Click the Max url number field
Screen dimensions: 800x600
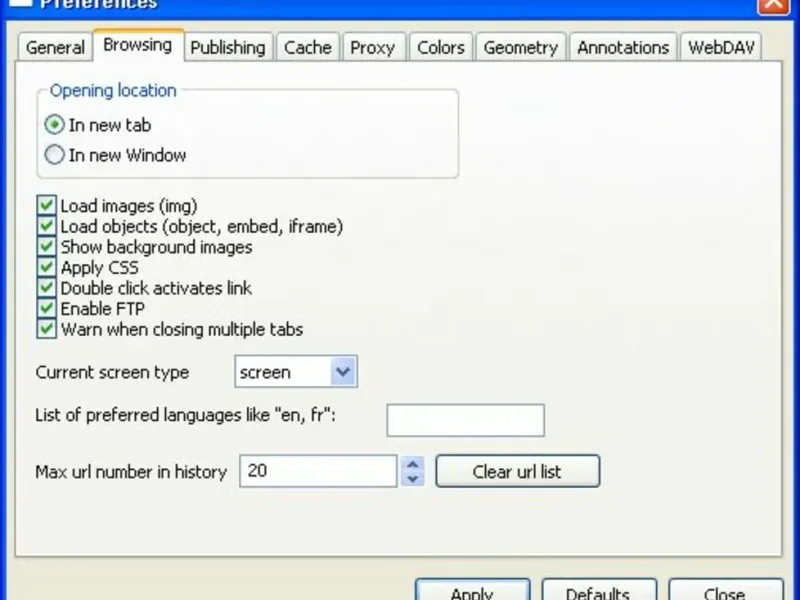pos(318,471)
